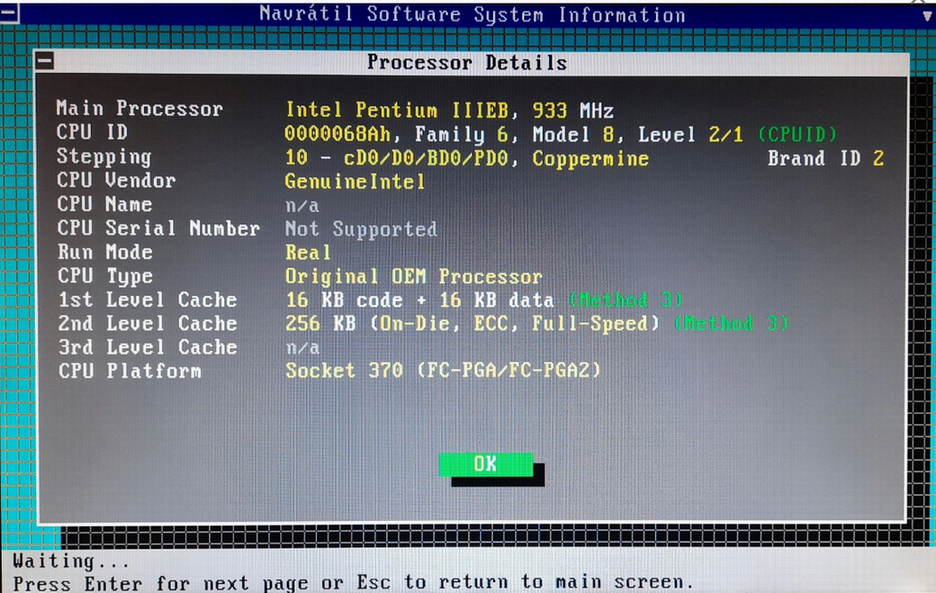Viewport: 936px width, 593px height.
Task: Click the 'CPU ID' label
Action: (x=92, y=132)
